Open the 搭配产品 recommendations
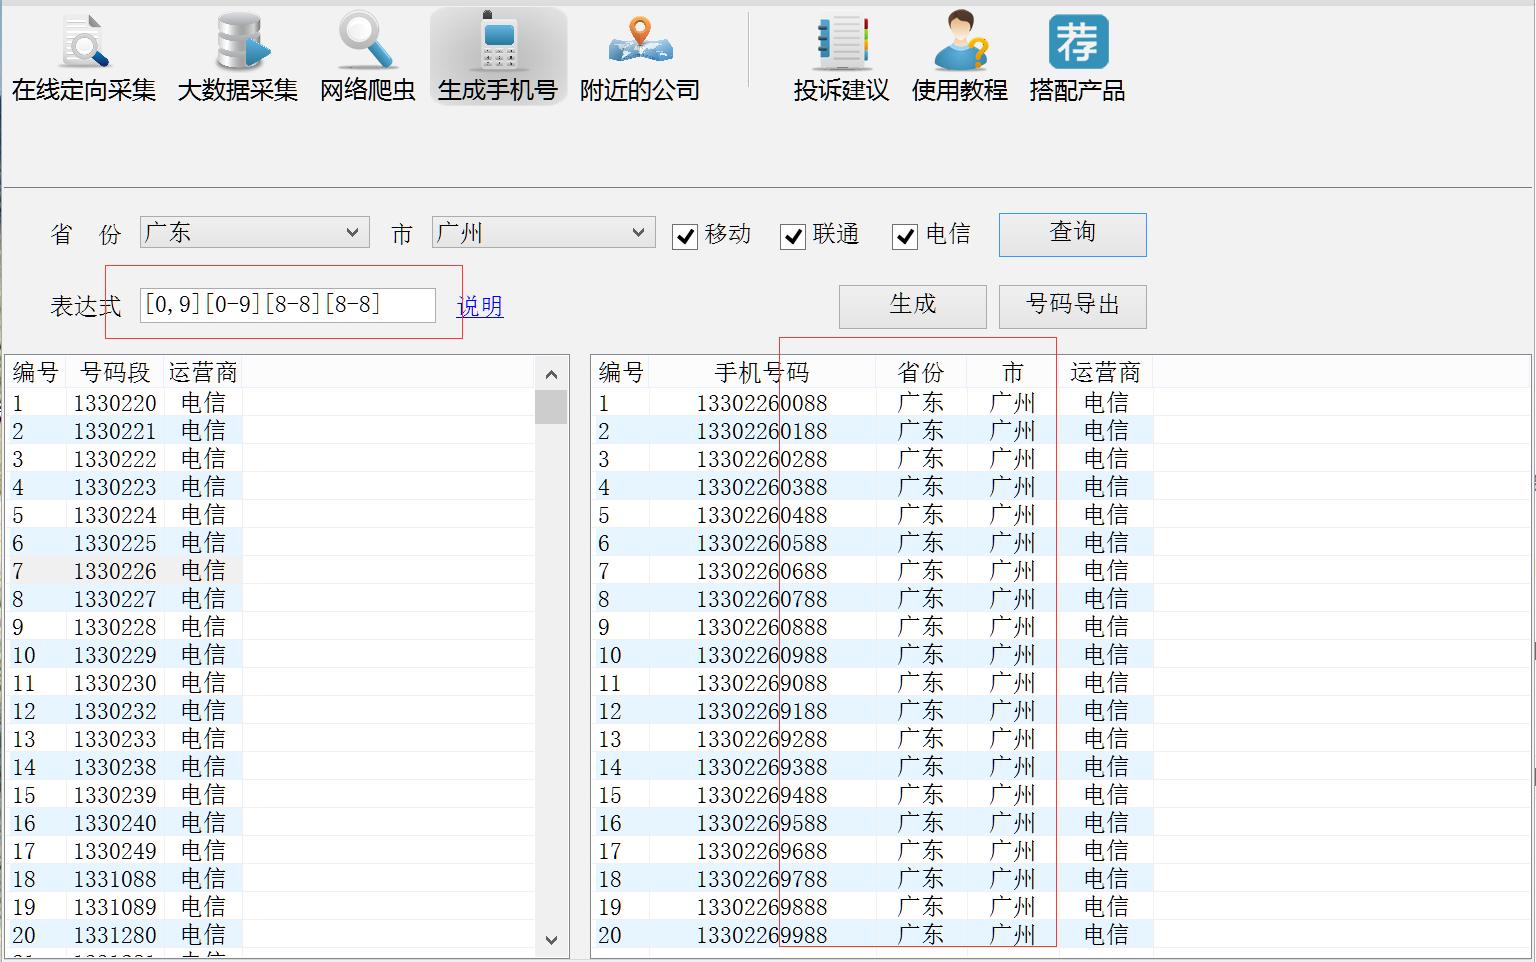Image resolution: width=1536 pixels, height=962 pixels. pos(1078,55)
